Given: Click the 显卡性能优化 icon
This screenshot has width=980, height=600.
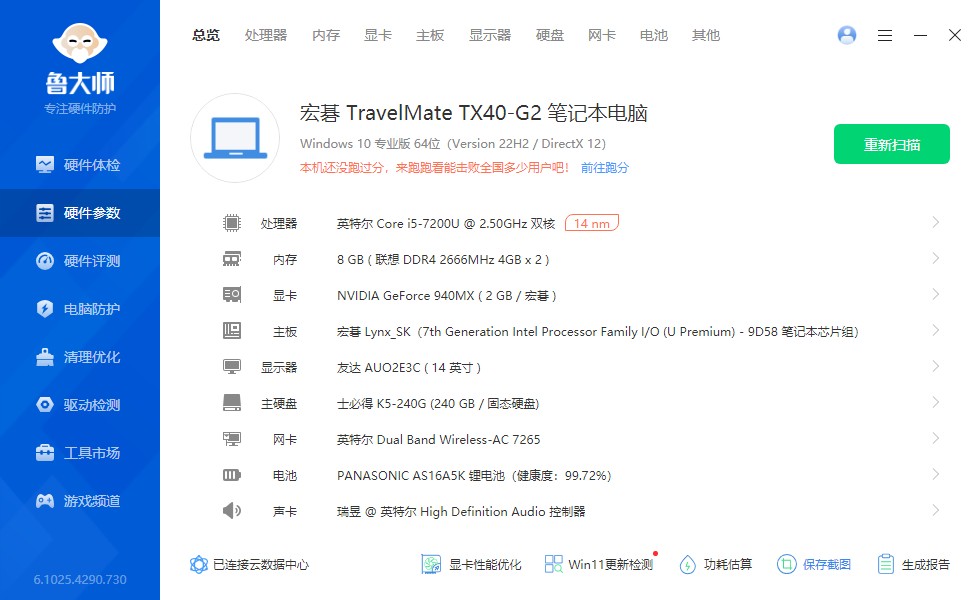Looking at the screenshot, I should pyautogui.click(x=431, y=564).
